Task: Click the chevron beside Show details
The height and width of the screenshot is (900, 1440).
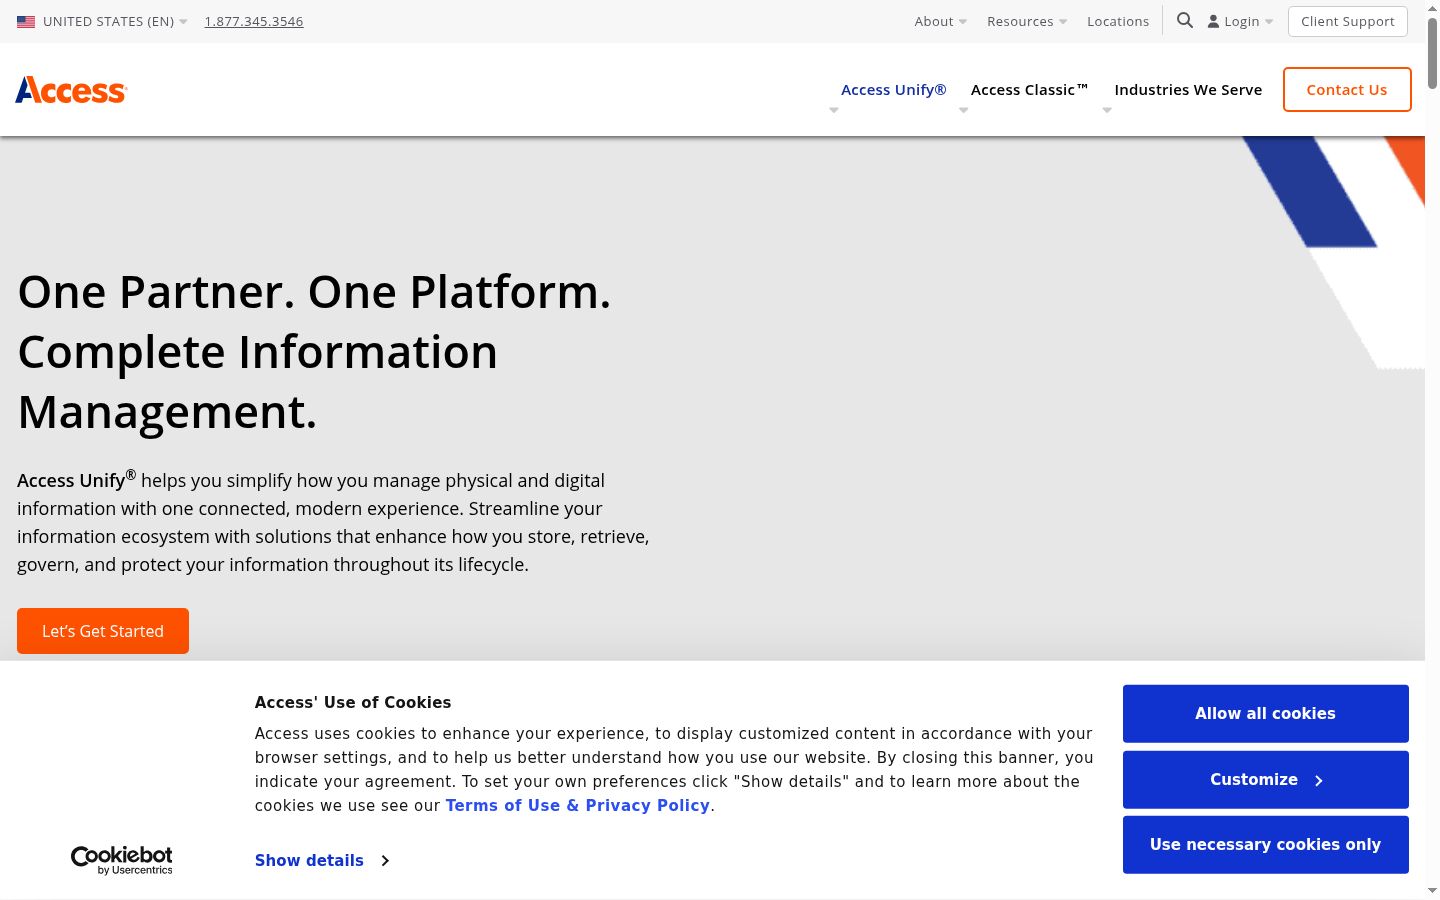Action: tap(385, 860)
